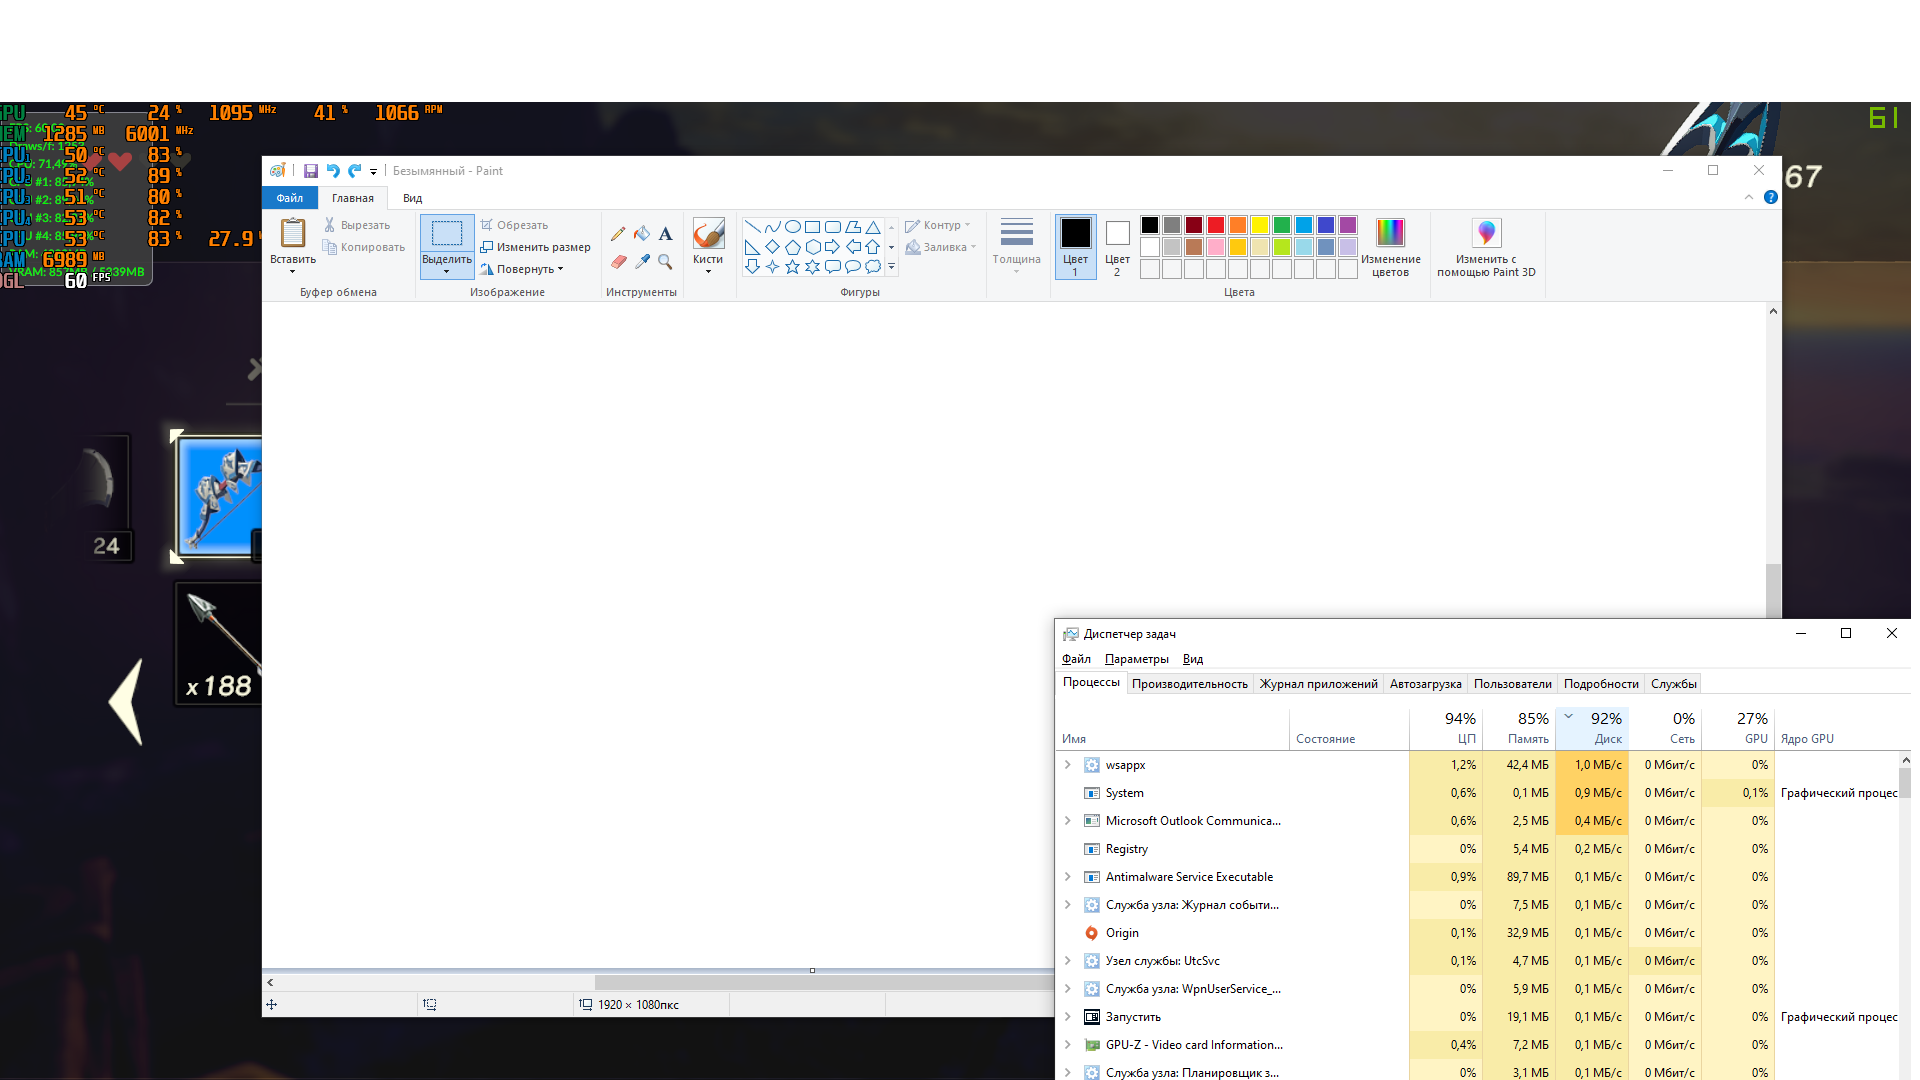
Task: Expand the Antimalware Service Executable row
Action: [x=1067, y=877]
